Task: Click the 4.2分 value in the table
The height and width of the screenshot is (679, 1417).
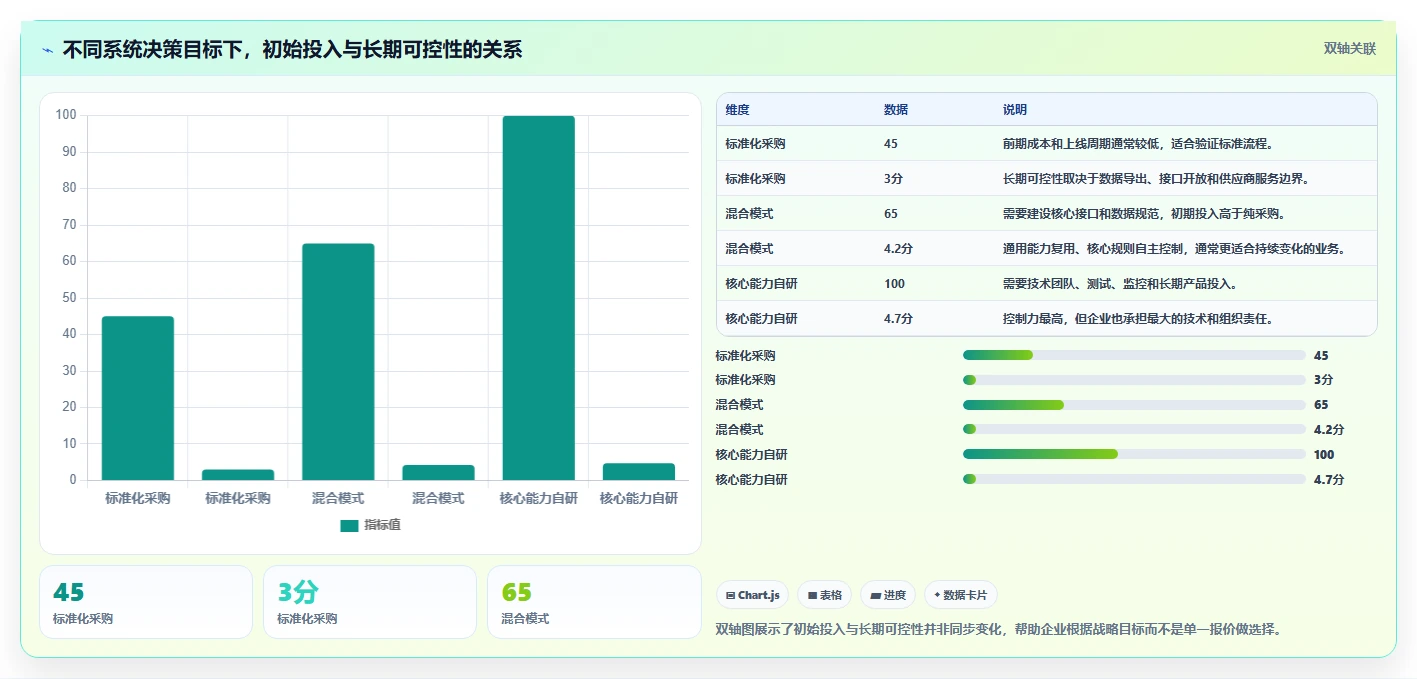Action: pyautogui.click(x=898, y=249)
